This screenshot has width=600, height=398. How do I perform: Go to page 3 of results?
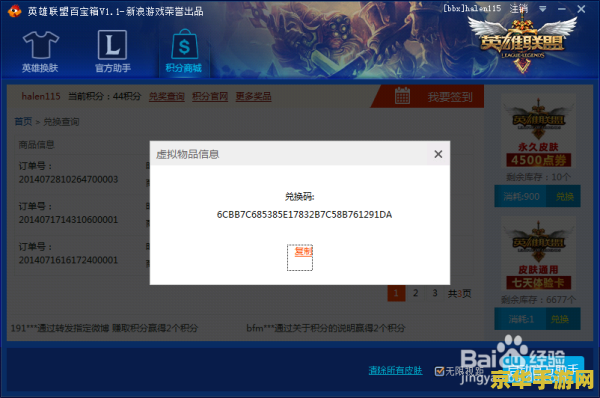435,294
